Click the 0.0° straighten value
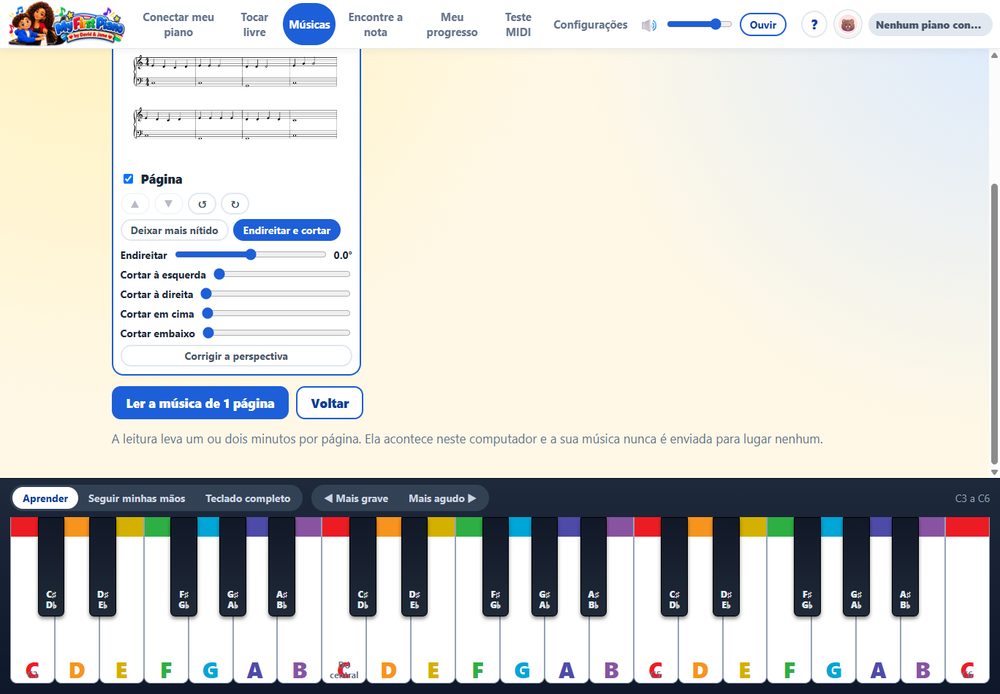The height and width of the screenshot is (694, 1000). (342, 255)
